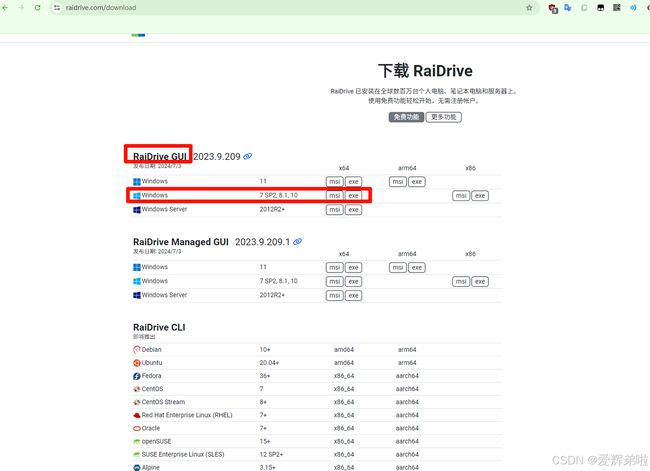This screenshot has width=650, height=471.
Task: Download Managed GUI Windows 7 SP2 x86 exe
Action: (x=480, y=282)
